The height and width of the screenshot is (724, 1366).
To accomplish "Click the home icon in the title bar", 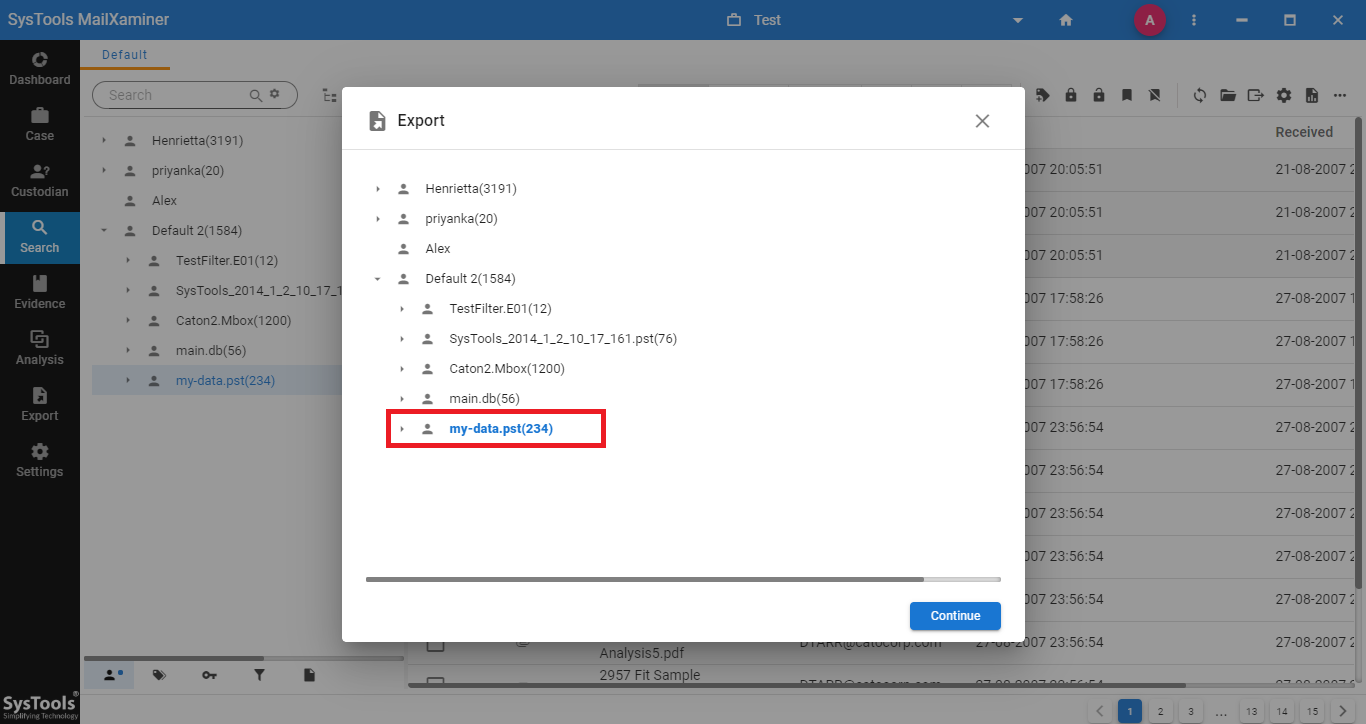I will (x=1066, y=20).
